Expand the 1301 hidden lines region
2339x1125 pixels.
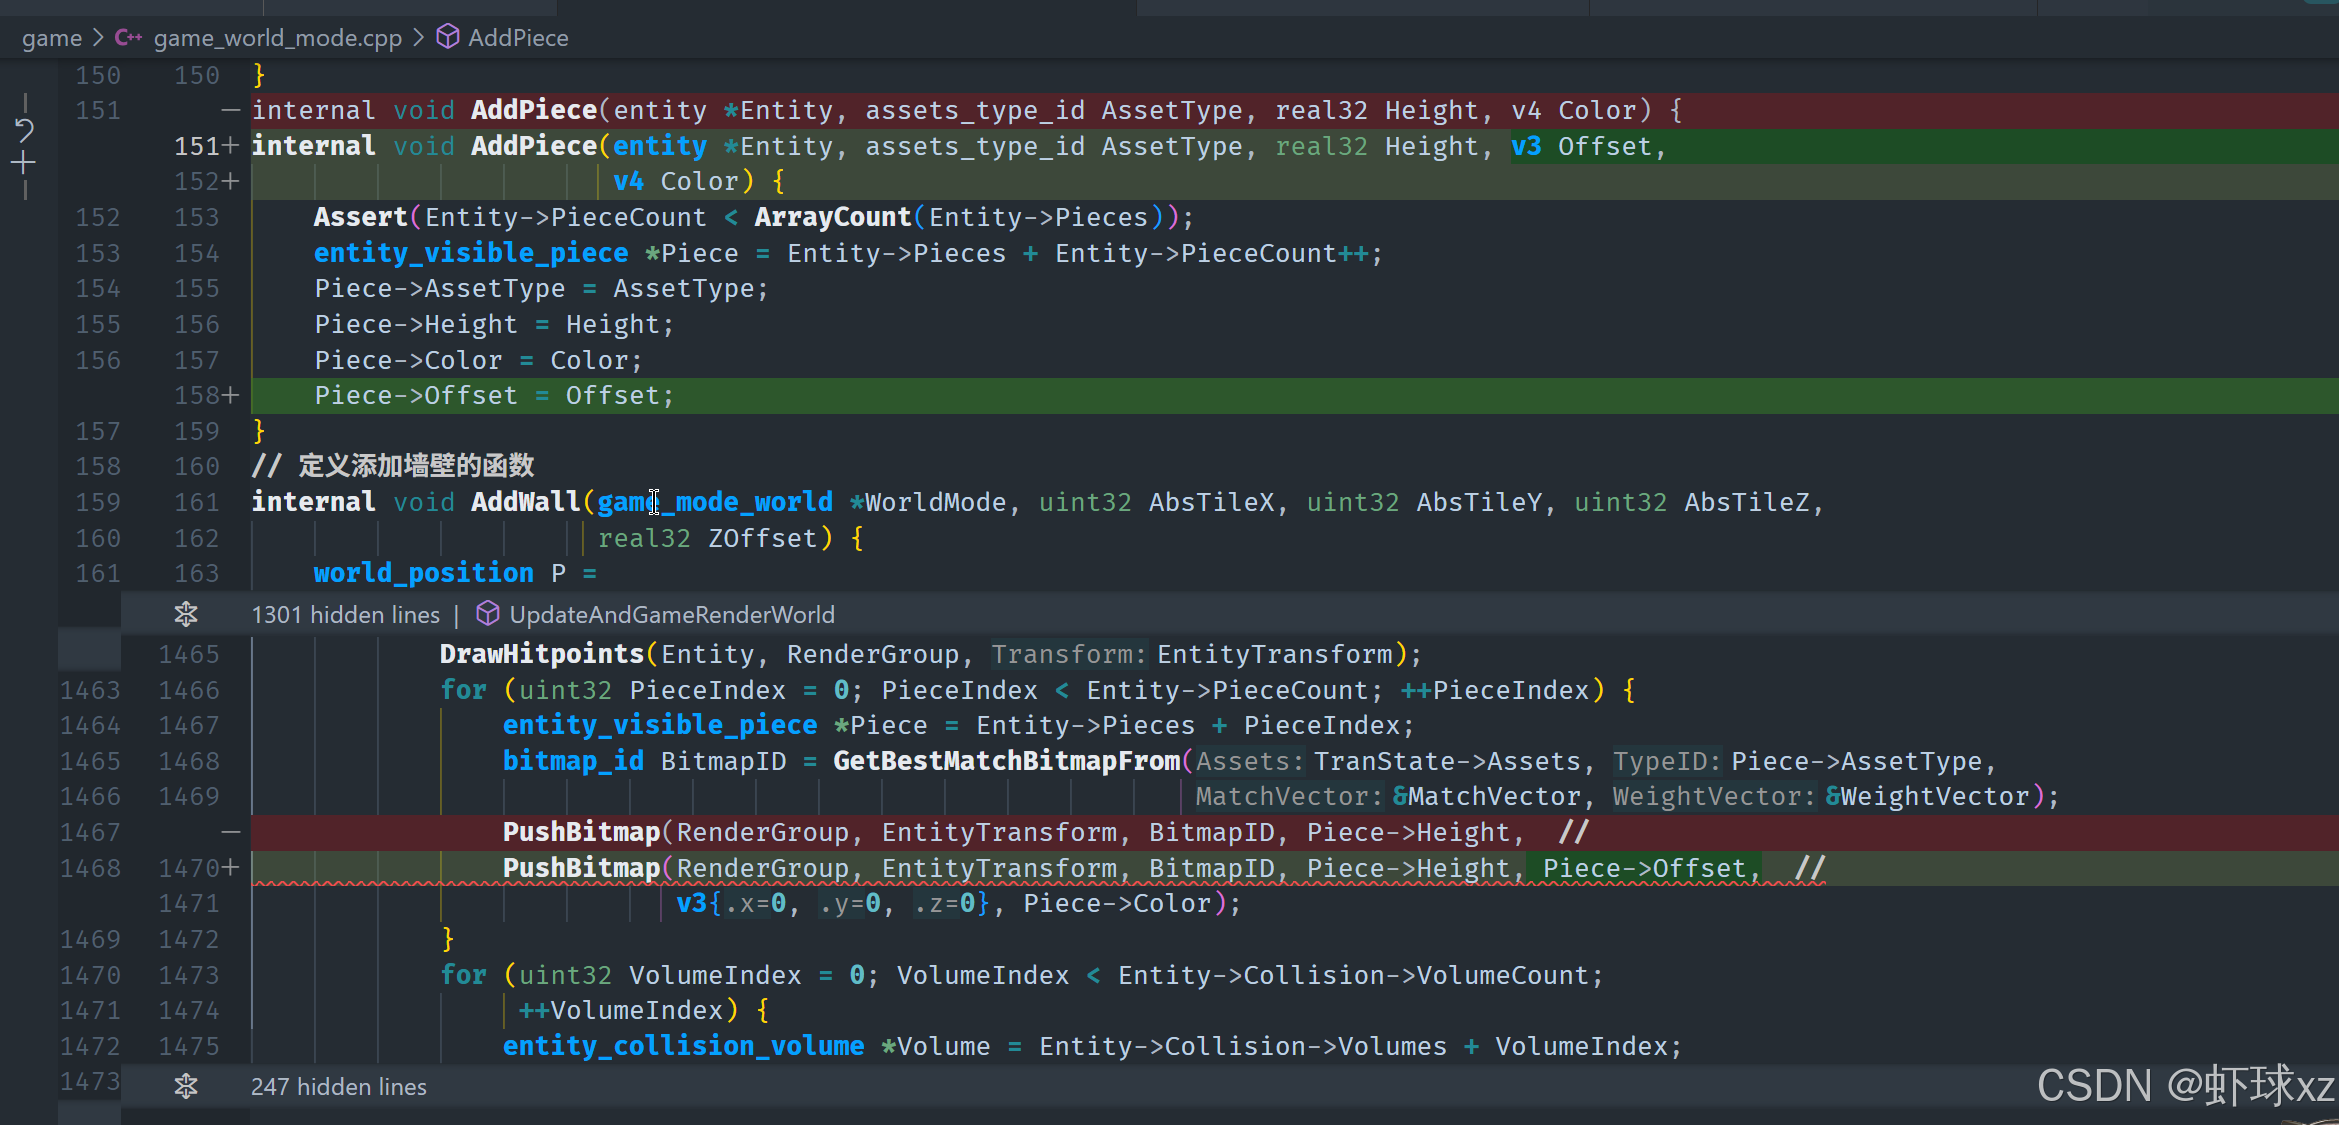(x=345, y=615)
